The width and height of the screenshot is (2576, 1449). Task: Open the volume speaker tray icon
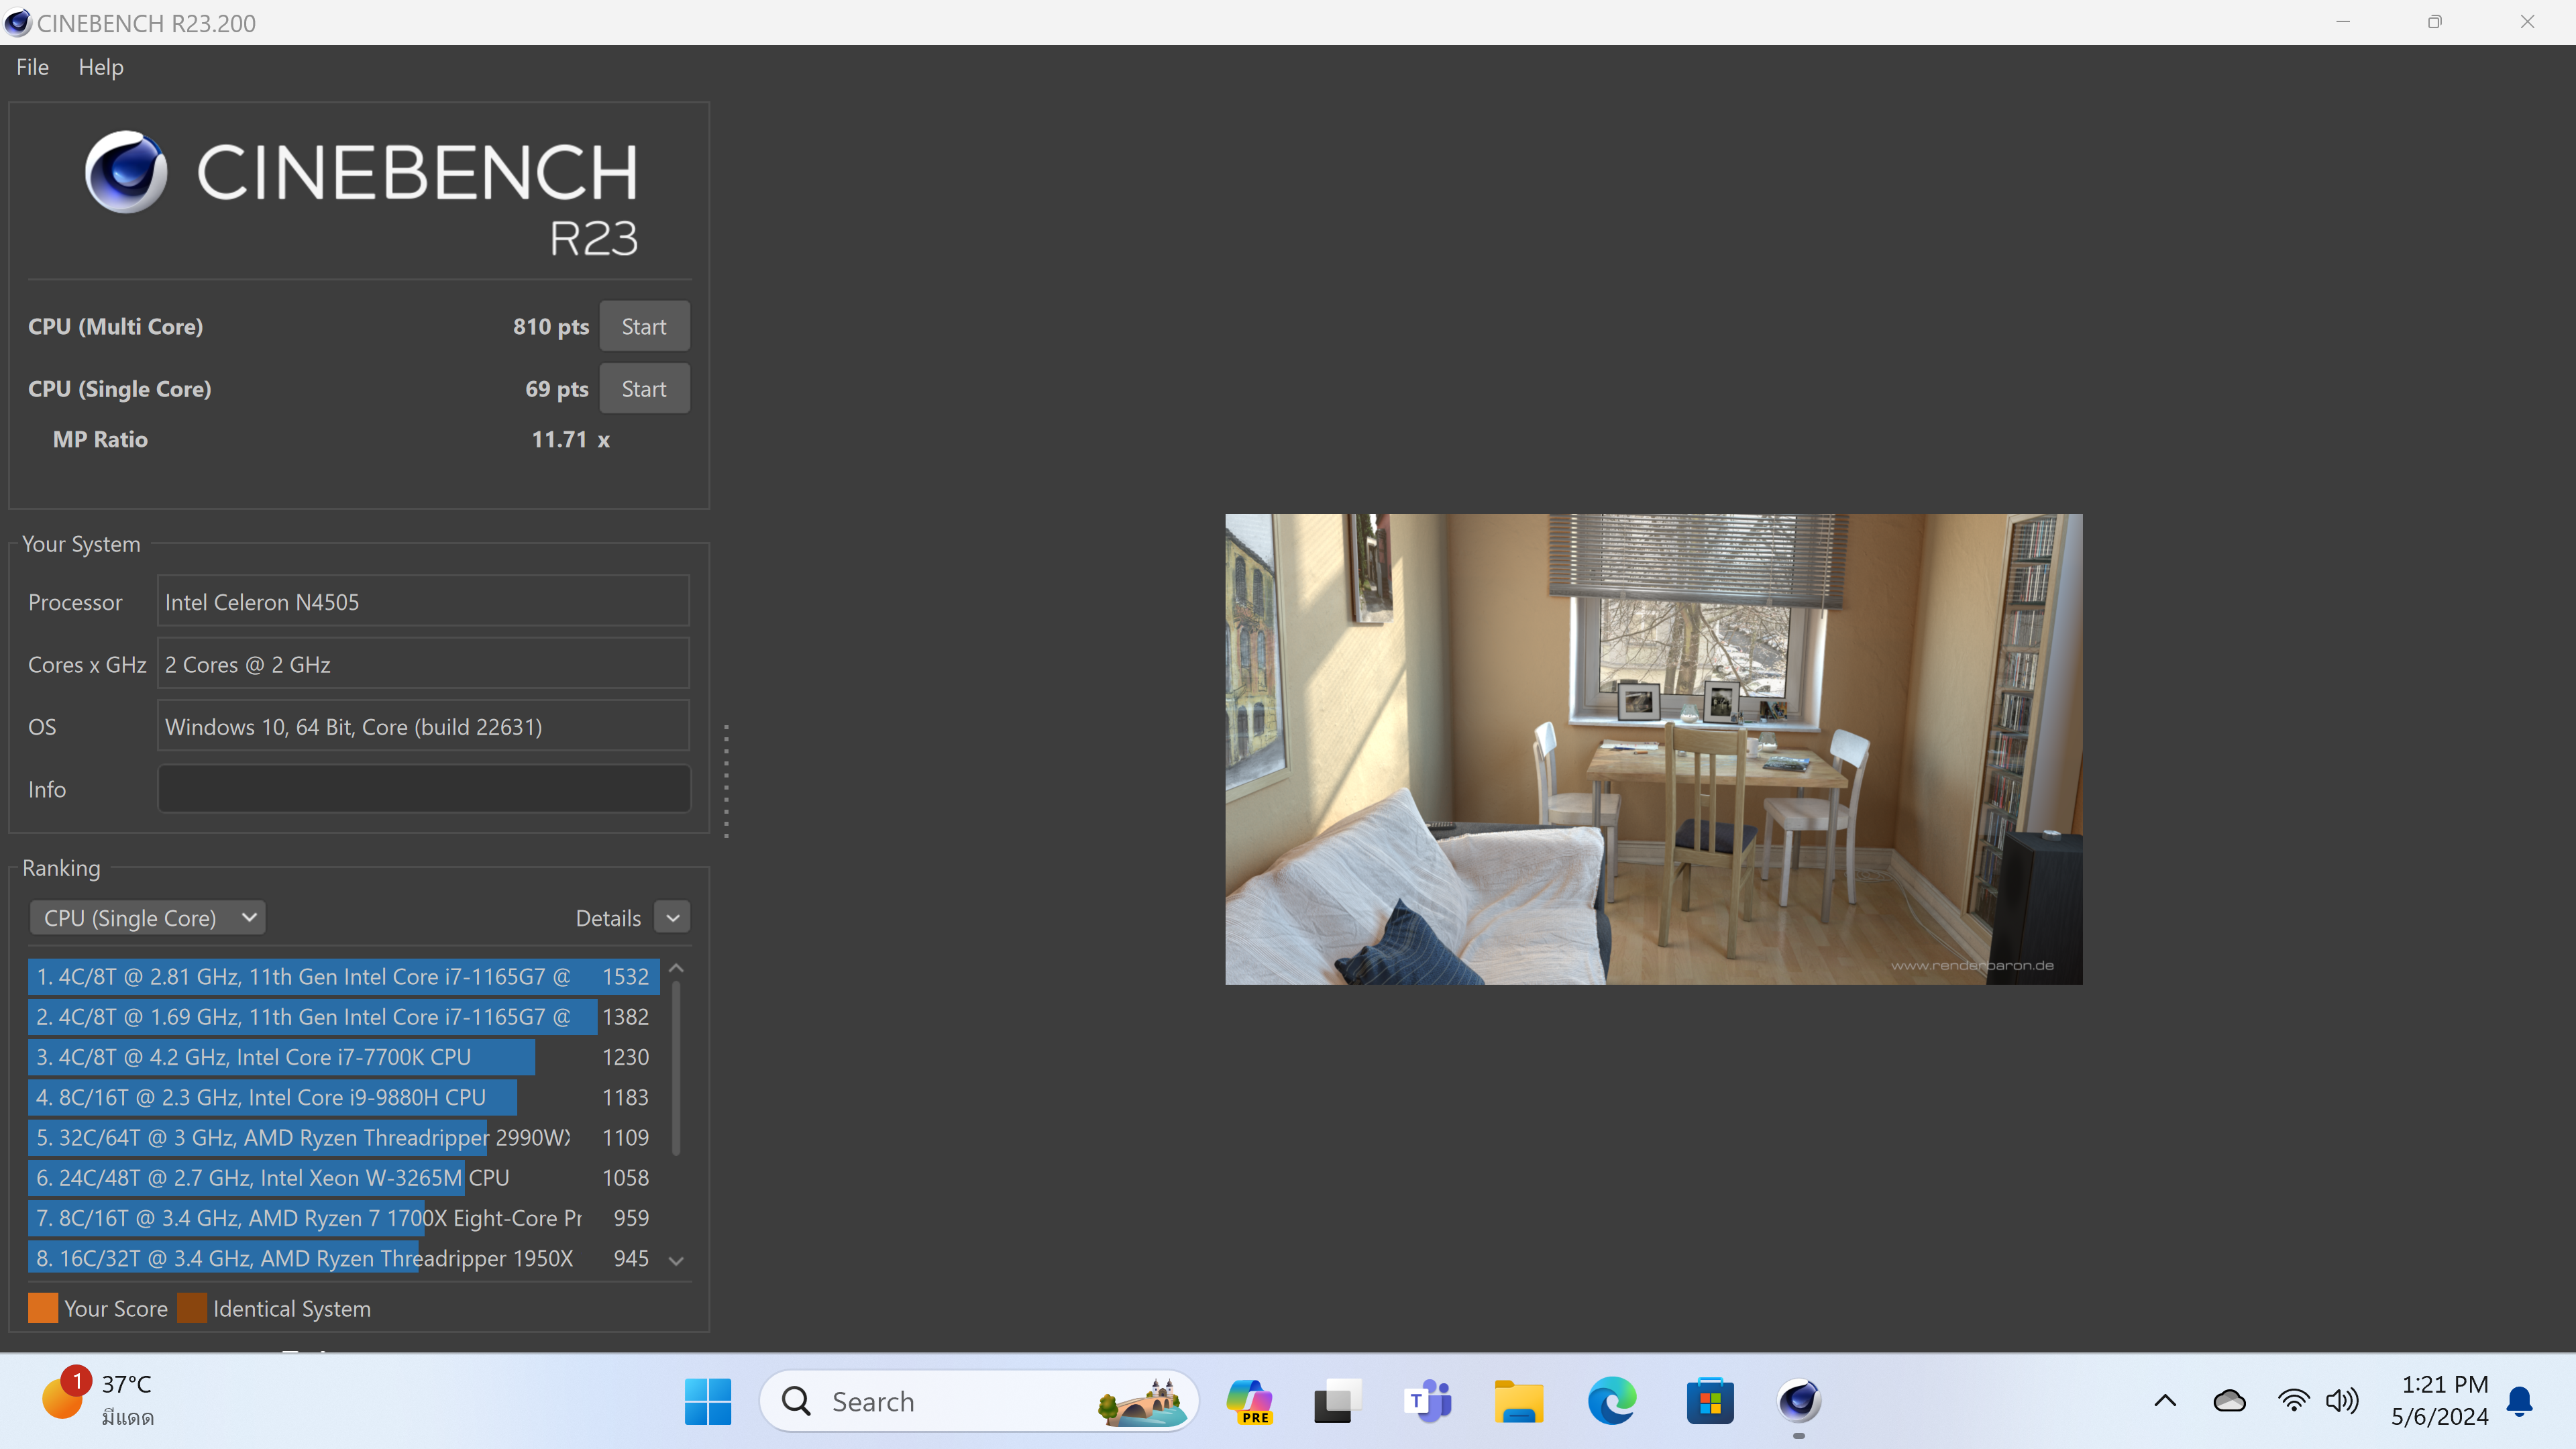point(2342,1401)
